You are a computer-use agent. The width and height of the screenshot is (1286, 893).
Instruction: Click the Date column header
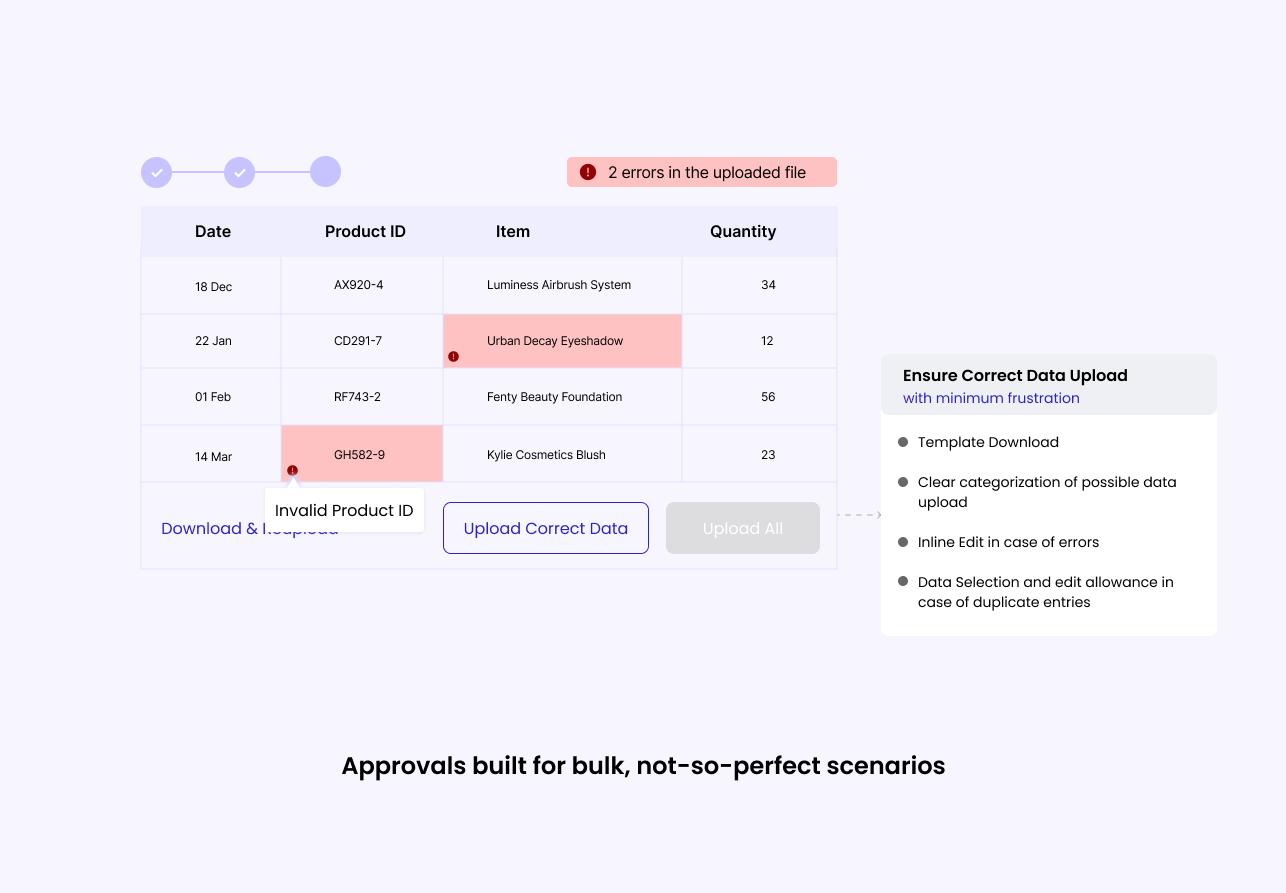pyautogui.click(x=213, y=231)
